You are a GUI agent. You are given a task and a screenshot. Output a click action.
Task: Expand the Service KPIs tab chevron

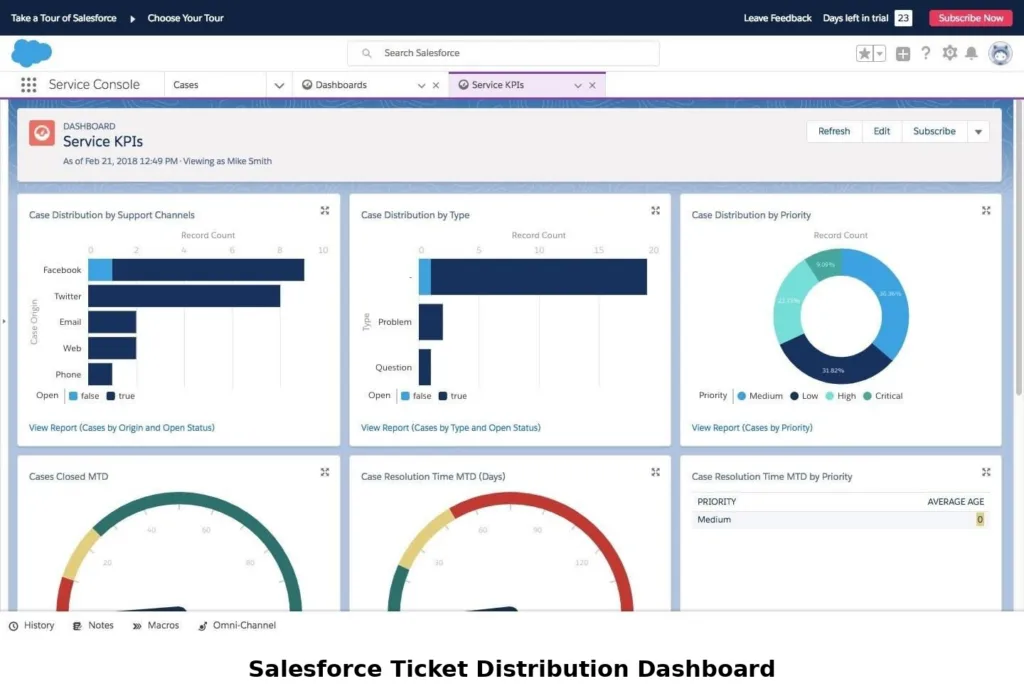[x=578, y=86]
